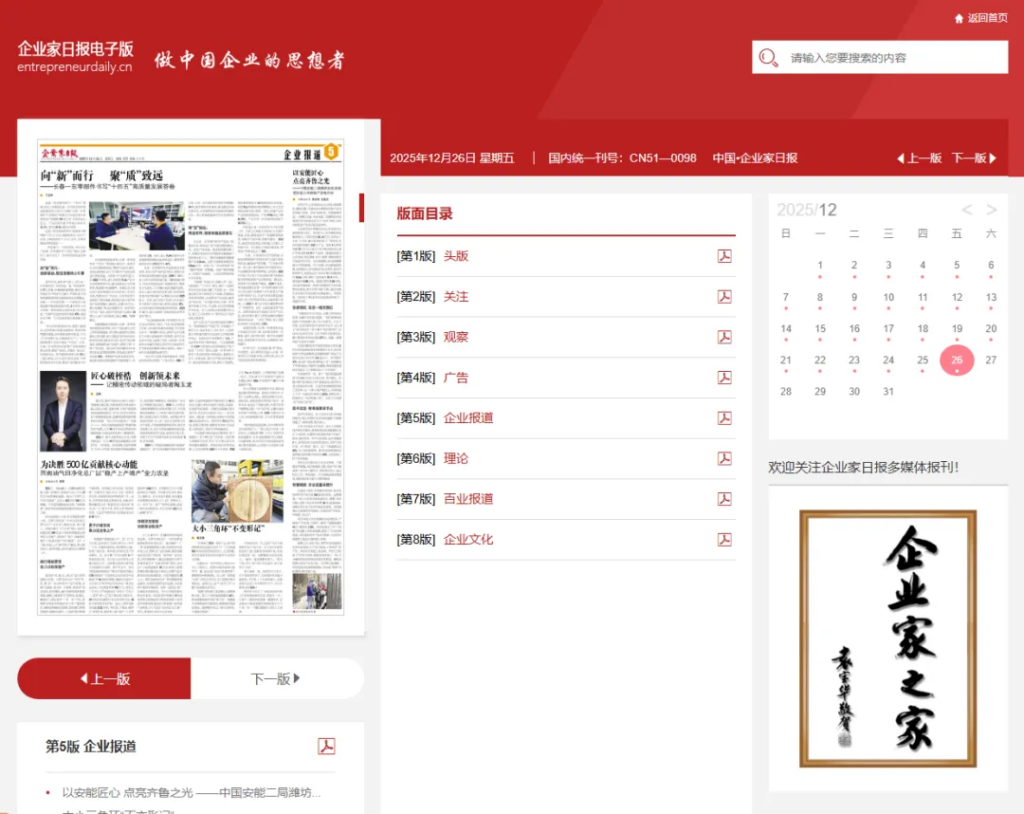The image size is (1024, 814).
Task: Download PDF of 第6版 理论
Action: coord(724,458)
